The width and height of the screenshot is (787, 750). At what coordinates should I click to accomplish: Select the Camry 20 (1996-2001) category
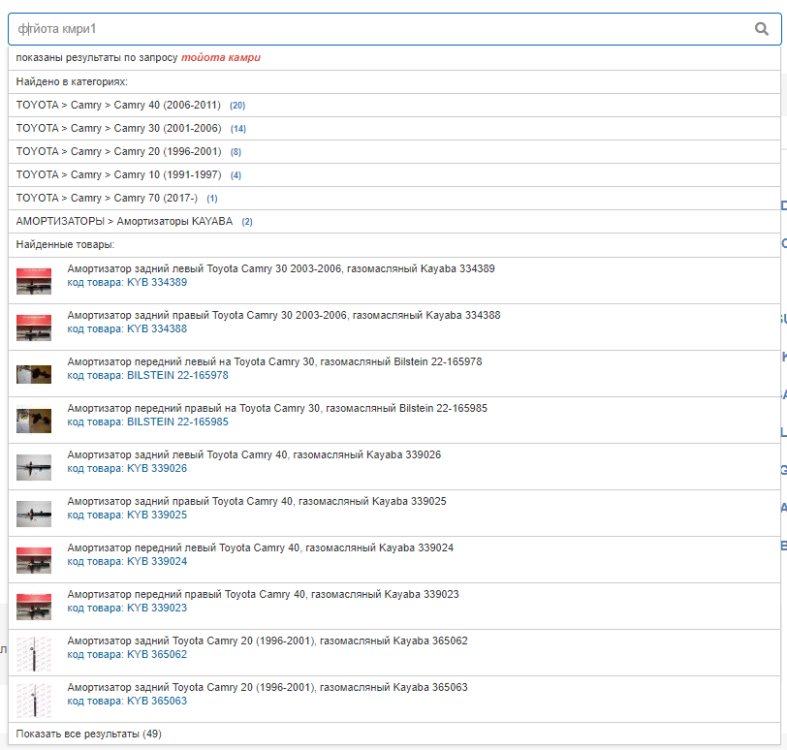118,151
